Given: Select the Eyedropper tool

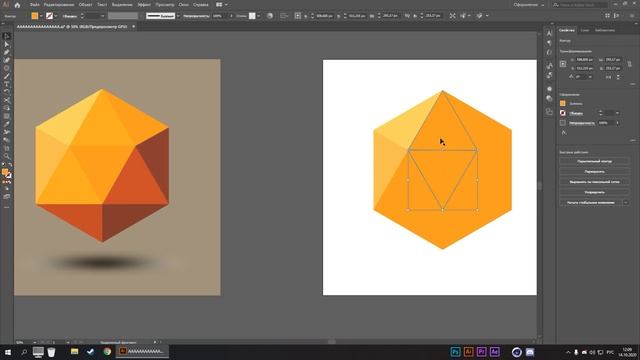Looking at the screenshot, I should [7, 124].
